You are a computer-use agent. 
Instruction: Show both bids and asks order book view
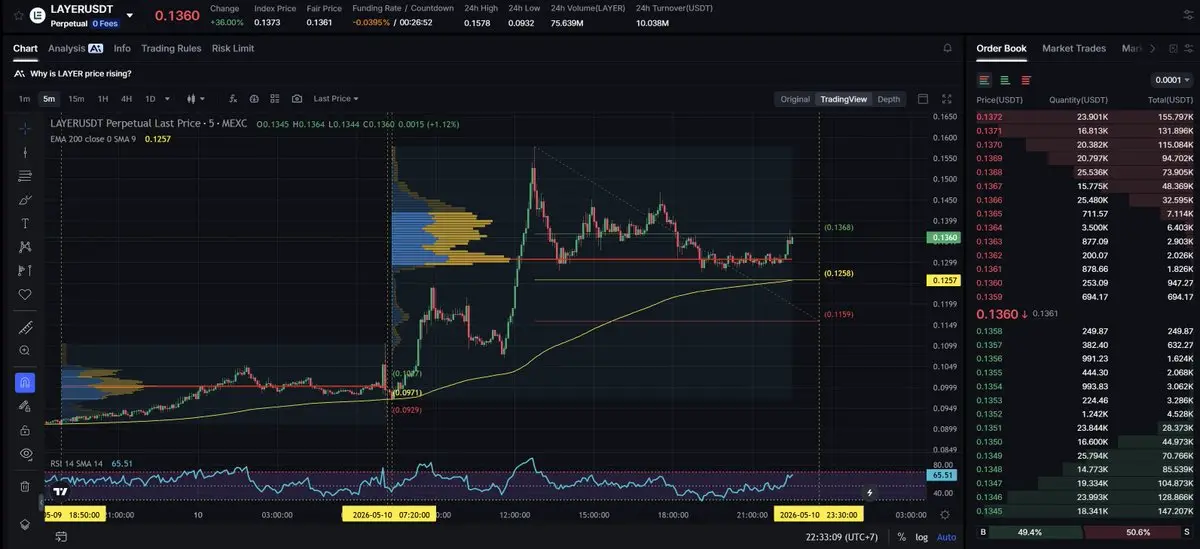pyautogui.click(x=985, y=80)
